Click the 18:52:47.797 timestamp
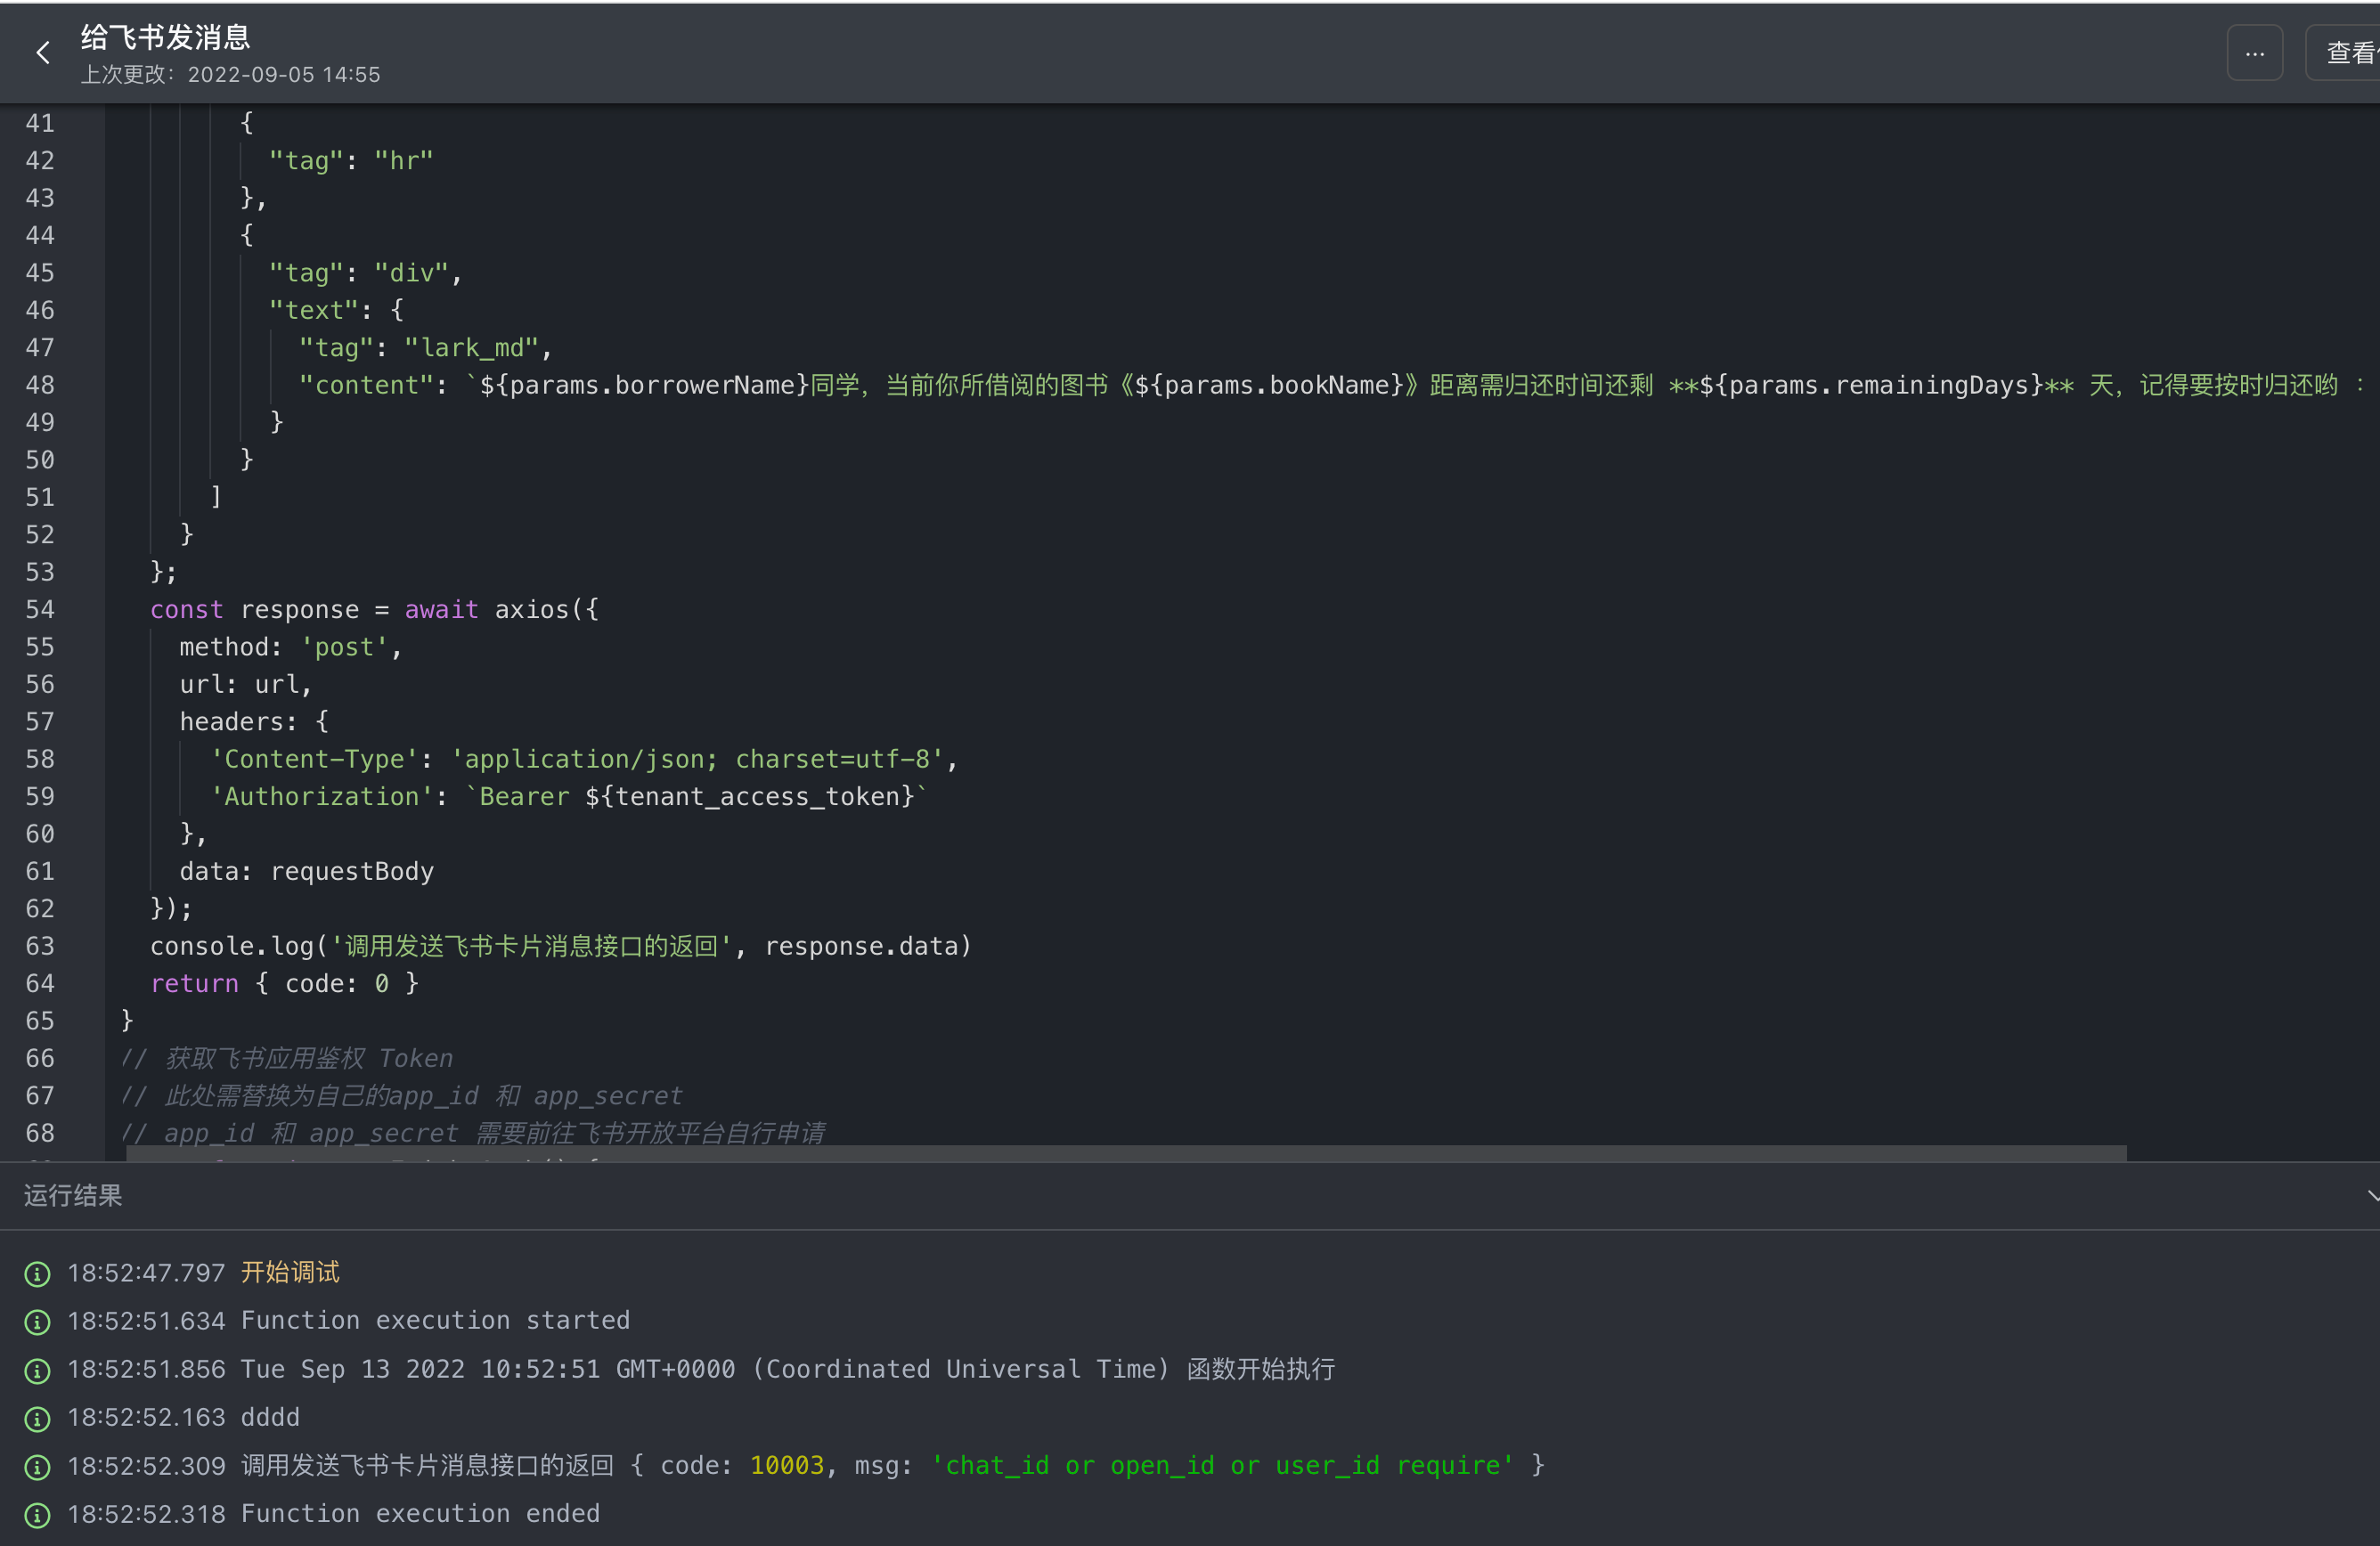Image resolution: width=2380 pixels, height=1546 pixels. coord(146,1273)
